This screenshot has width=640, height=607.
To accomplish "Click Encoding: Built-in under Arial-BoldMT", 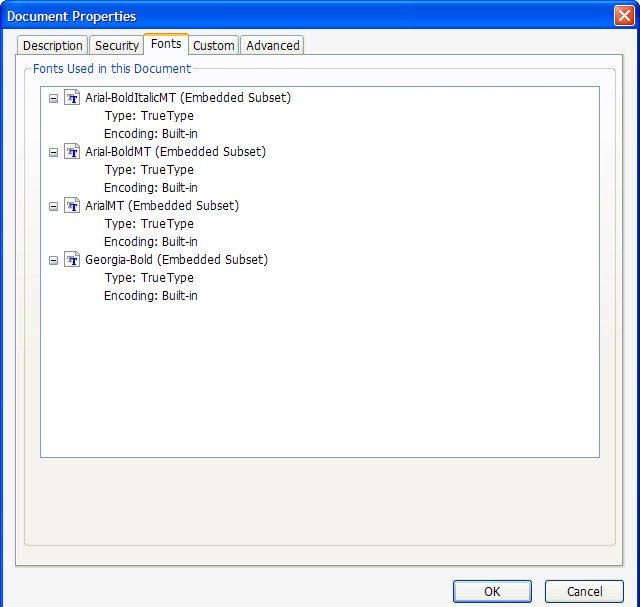I will 151,187.
